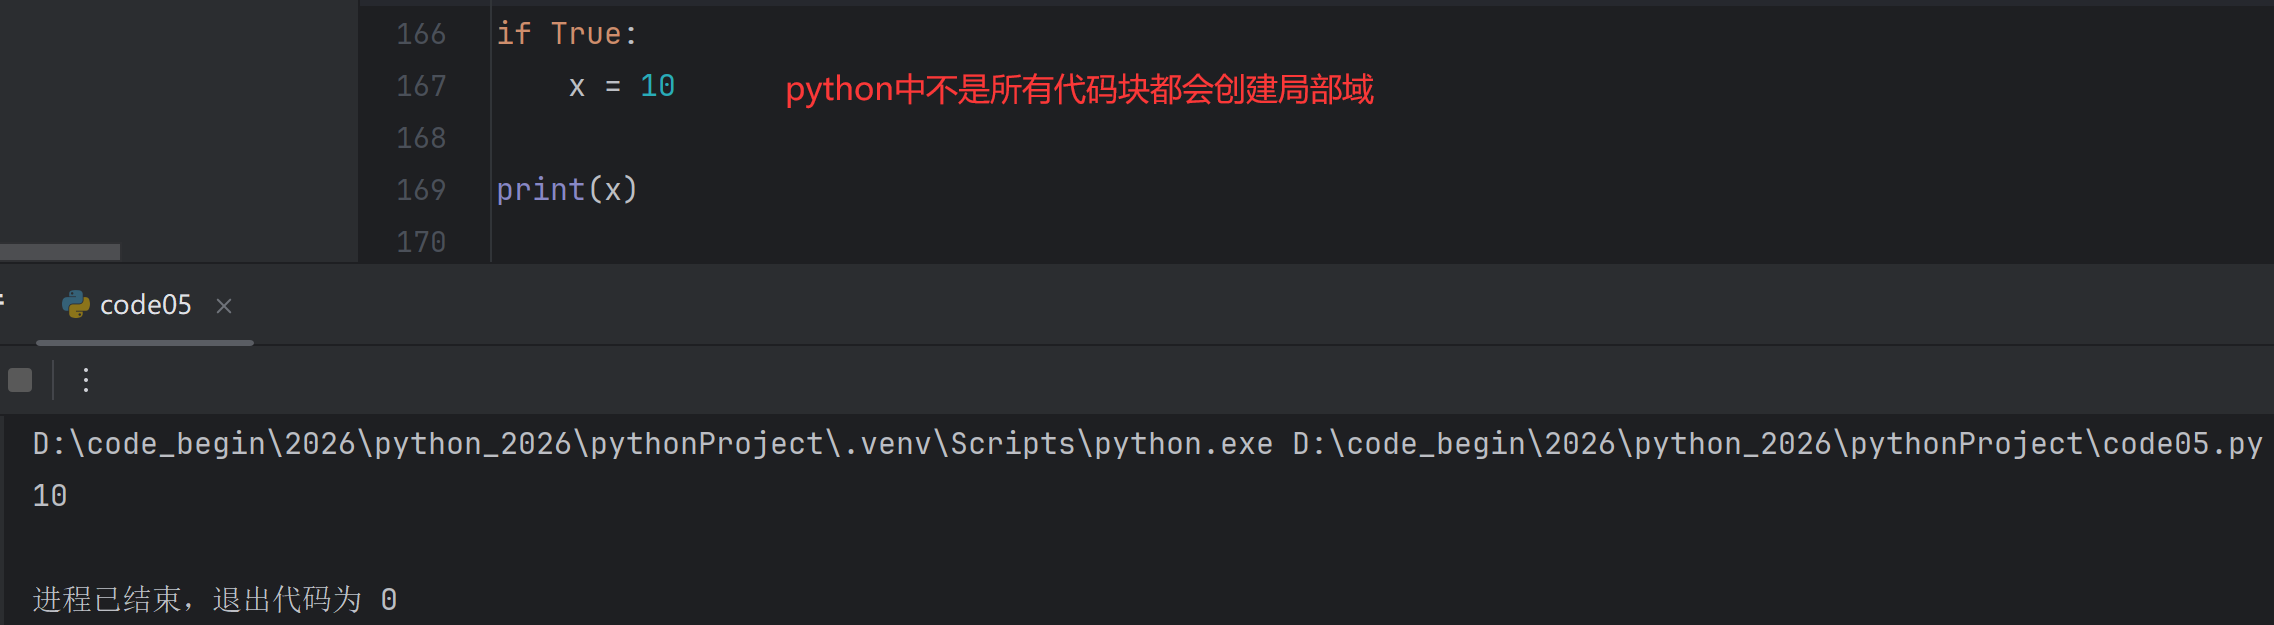Click the grey Stop button in run toolbar
This screenshot has height=625, width=2274.
pos(20,380)
